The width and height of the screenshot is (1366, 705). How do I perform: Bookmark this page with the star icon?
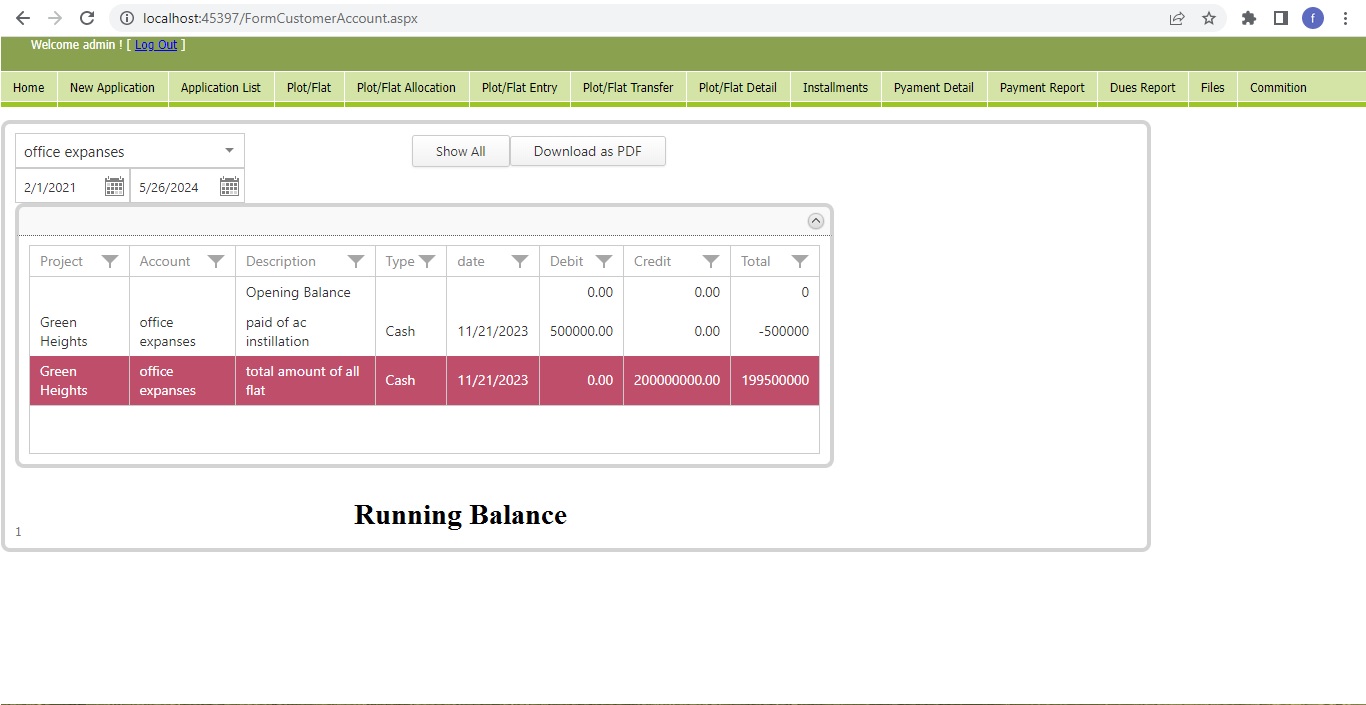pyautogui.click(x=1208, y=18)
